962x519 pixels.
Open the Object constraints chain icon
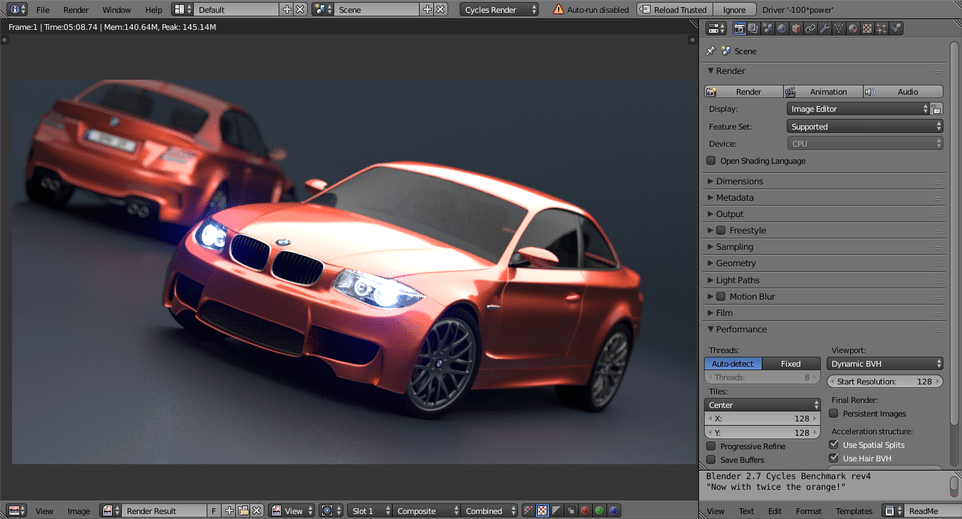810,28
